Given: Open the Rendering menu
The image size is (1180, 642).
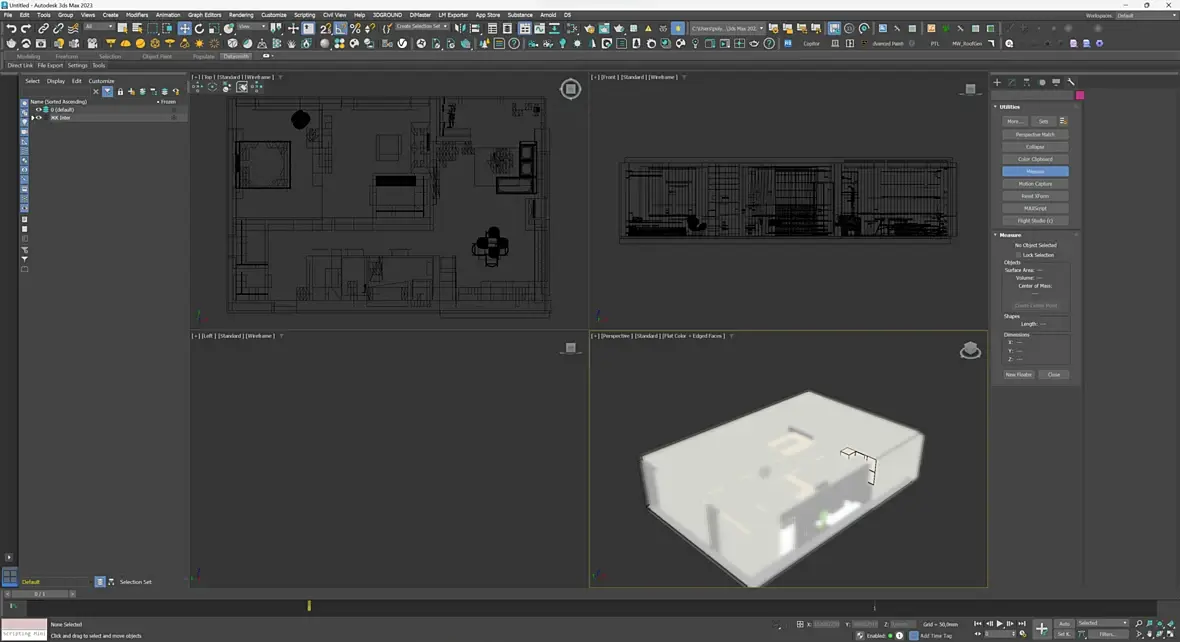Looking at the screenshot, I should pos(241,15).
